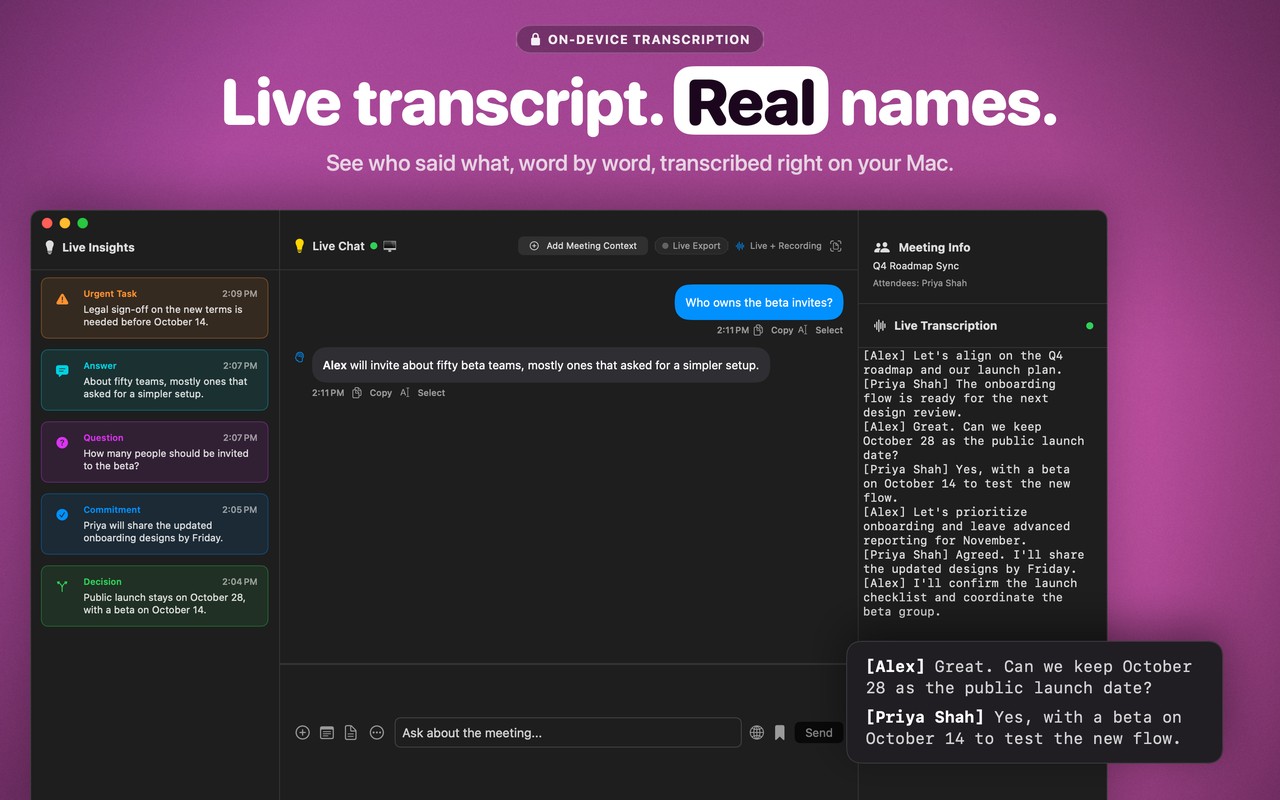Copy the 'Who owns the beta invites?' message
The image size is (1280, 800).
pyautogui.click(x=774, y=330)
